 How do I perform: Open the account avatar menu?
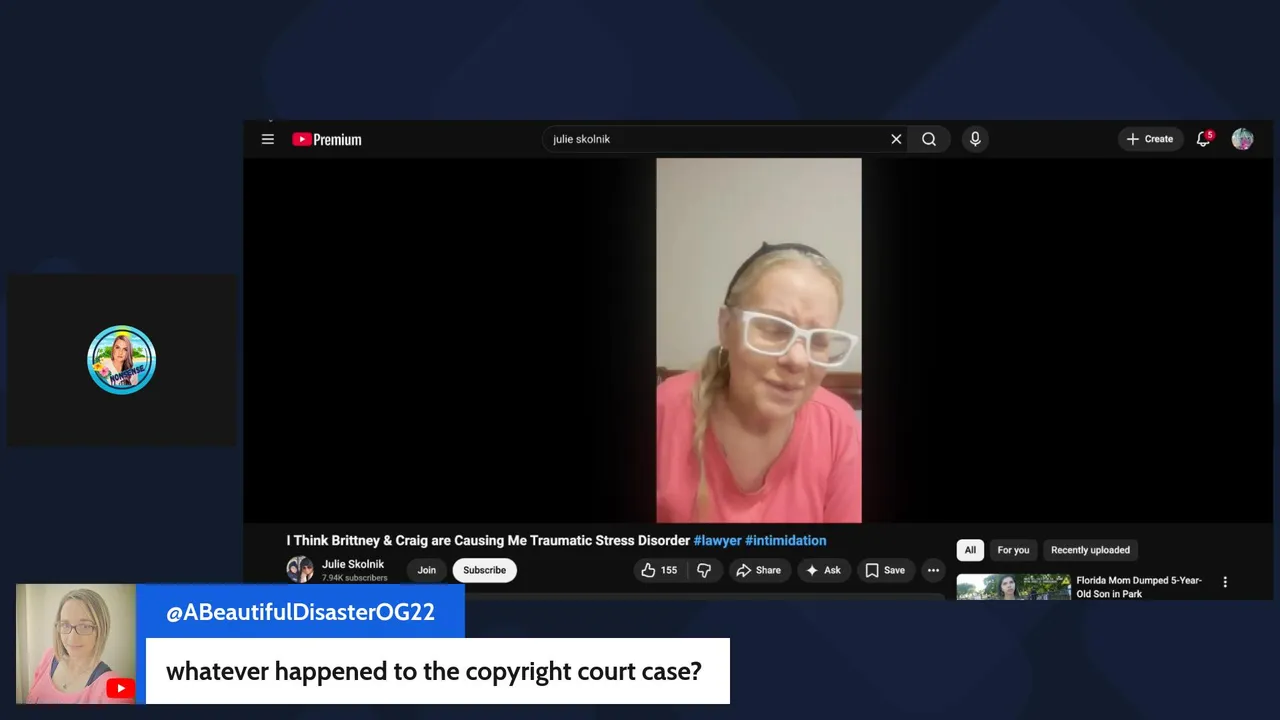(1242, 139)
